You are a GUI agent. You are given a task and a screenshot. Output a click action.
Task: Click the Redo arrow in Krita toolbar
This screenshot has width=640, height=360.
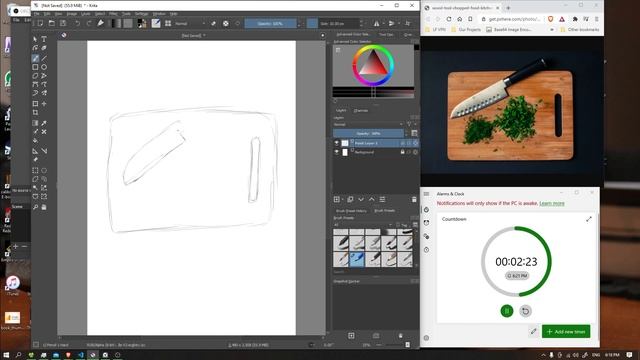tap(89, 23)
